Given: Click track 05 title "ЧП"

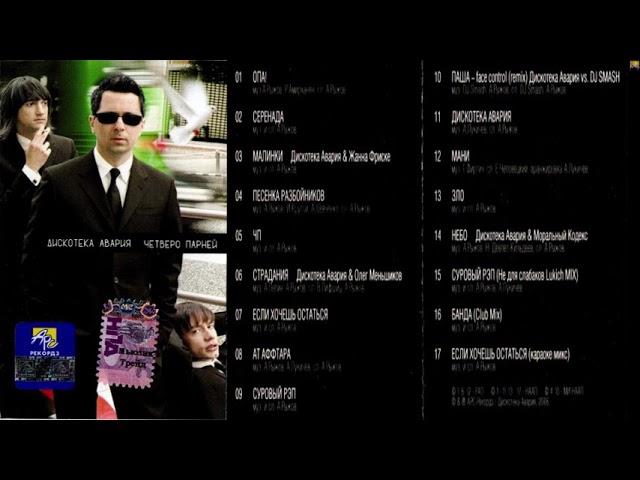Looking at the screenshot, I should (x=257, y=236).
